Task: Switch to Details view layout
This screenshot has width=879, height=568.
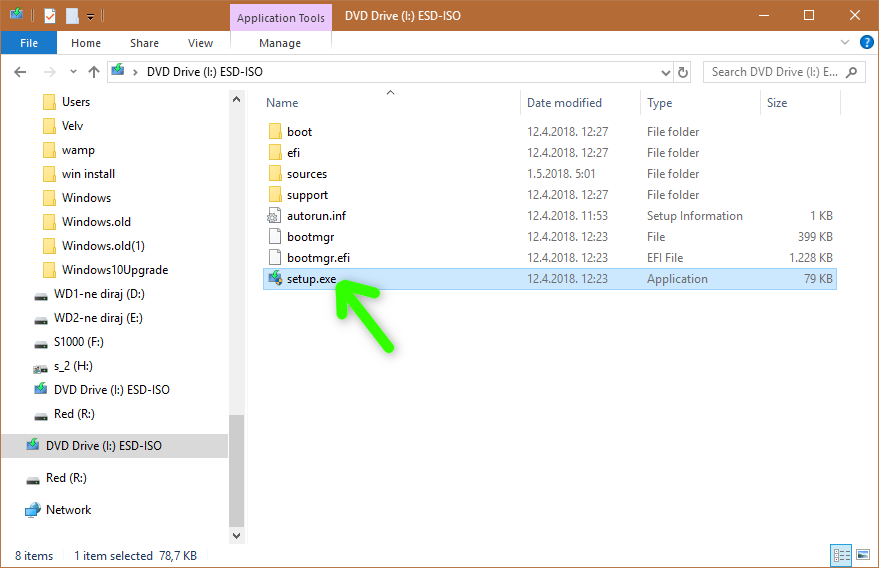Action: pyautogui.click(x=841, y=555)
